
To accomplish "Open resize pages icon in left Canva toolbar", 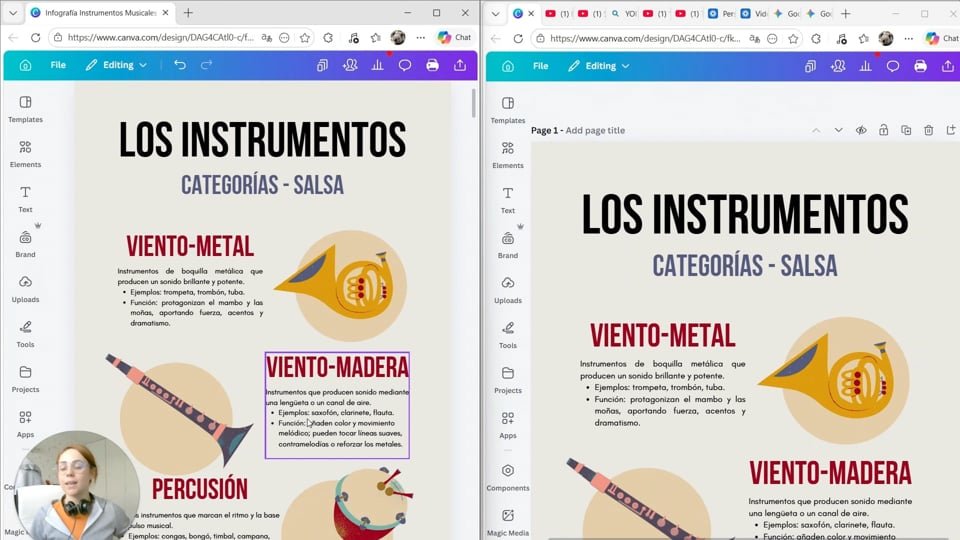I will click(322, 65).
